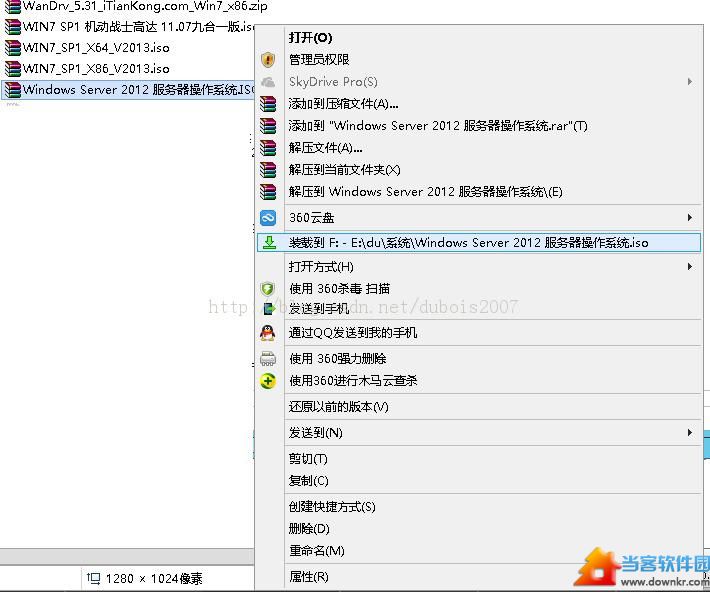The height and width of the screenshot is (592, 710).
Task: Click WinRAR icon beside 添加到 Windows Server 2012 rar
Action: click(x=268, y=126)
